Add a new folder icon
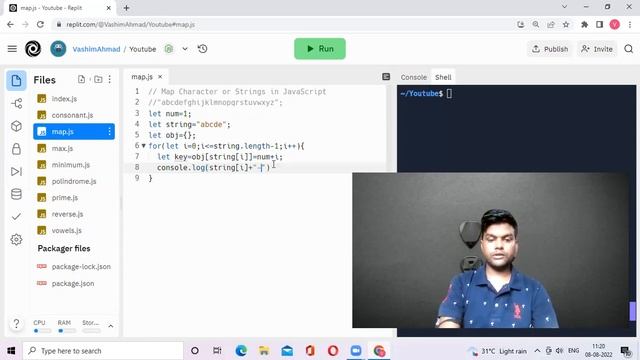The image size is (640, 360). pyautogui.click(x=98, y=79)
